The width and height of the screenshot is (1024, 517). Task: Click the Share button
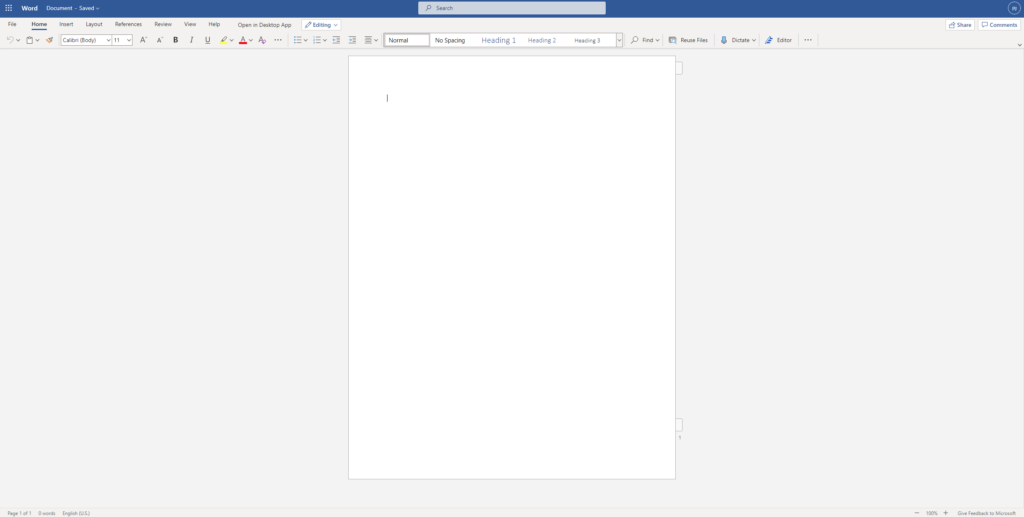tap(960, 25)
